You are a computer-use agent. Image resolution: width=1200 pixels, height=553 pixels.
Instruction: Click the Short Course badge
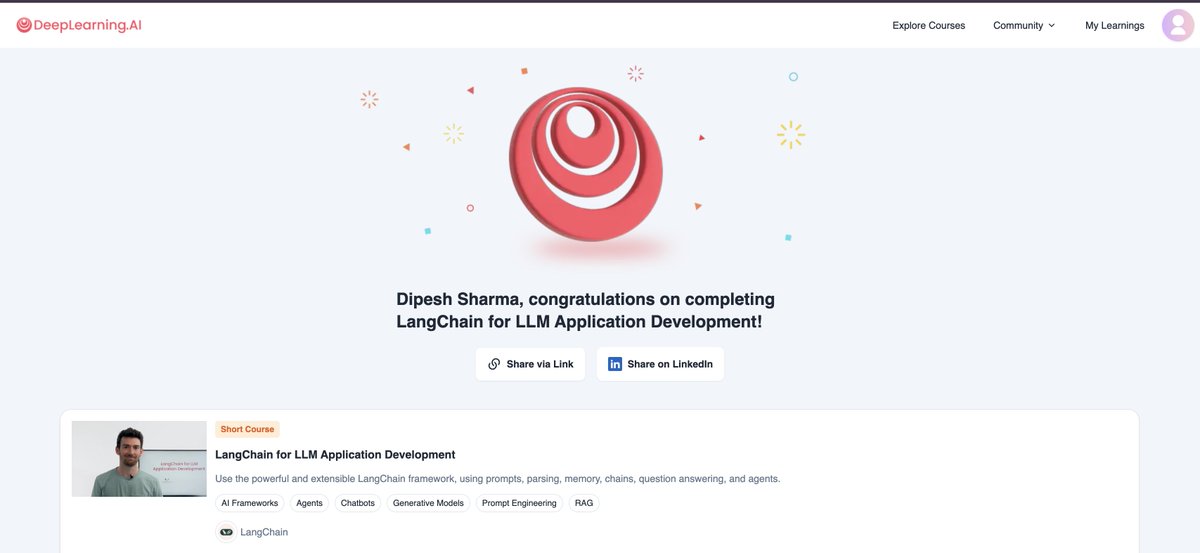click(247, 429)
